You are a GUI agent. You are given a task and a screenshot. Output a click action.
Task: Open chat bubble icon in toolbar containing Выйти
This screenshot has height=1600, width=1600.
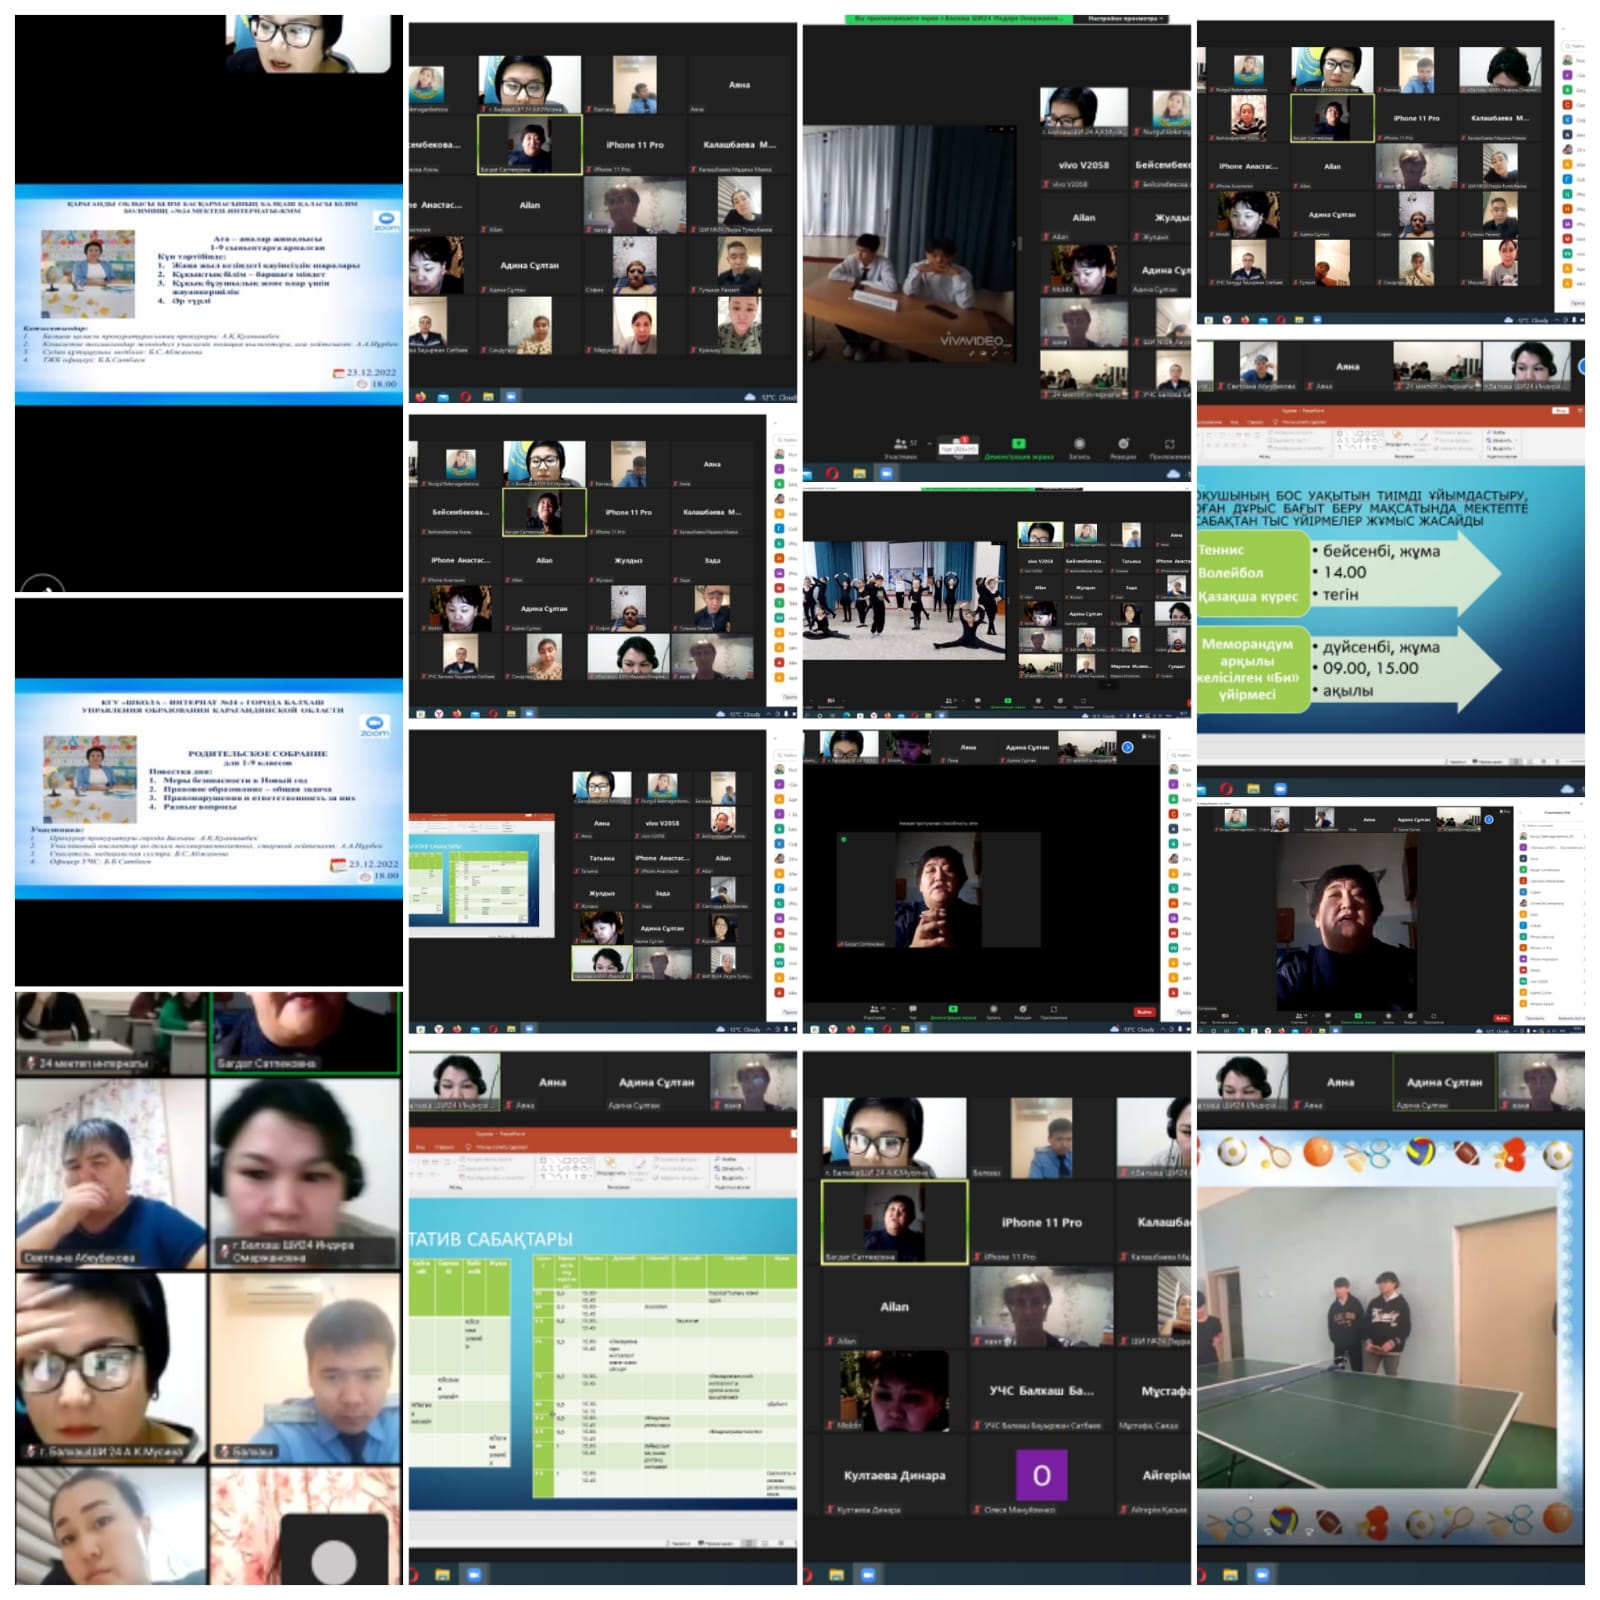911,1011
